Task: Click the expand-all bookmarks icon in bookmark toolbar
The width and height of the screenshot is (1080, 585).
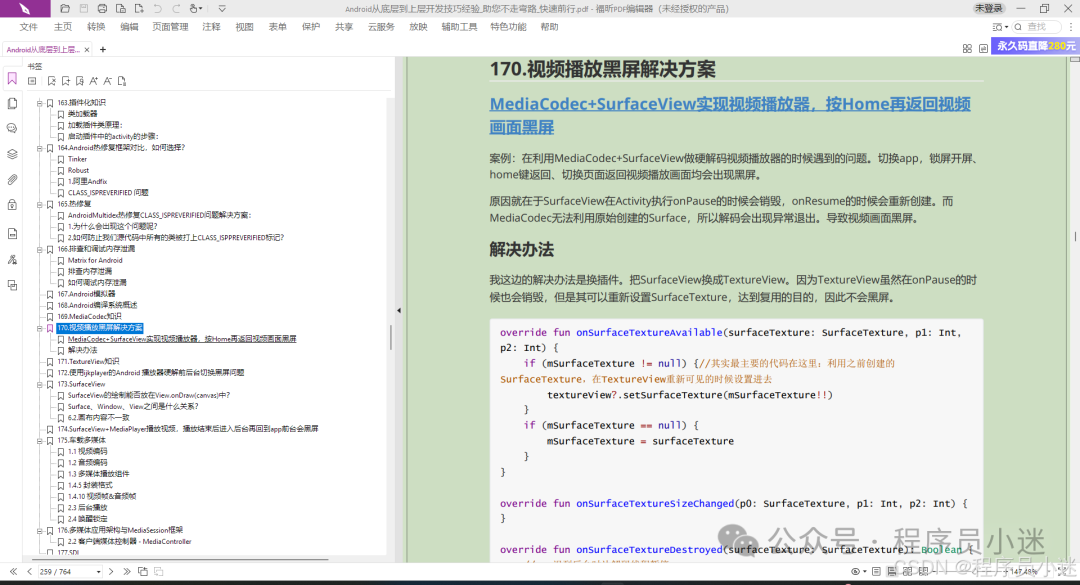Action: click(x=32, y=81)
